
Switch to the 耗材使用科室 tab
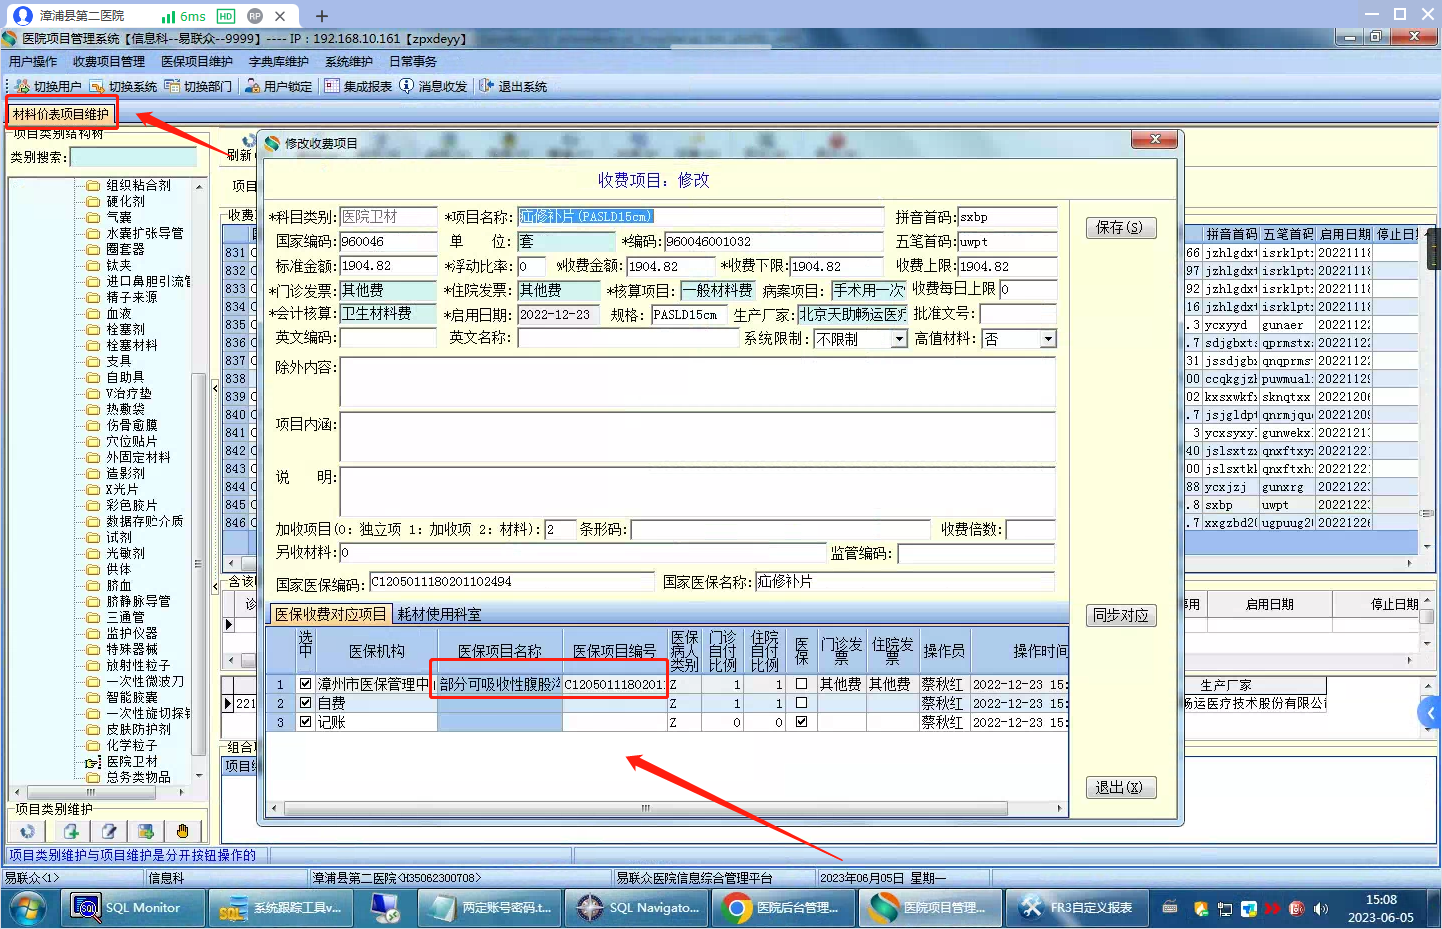pos(439,614)
